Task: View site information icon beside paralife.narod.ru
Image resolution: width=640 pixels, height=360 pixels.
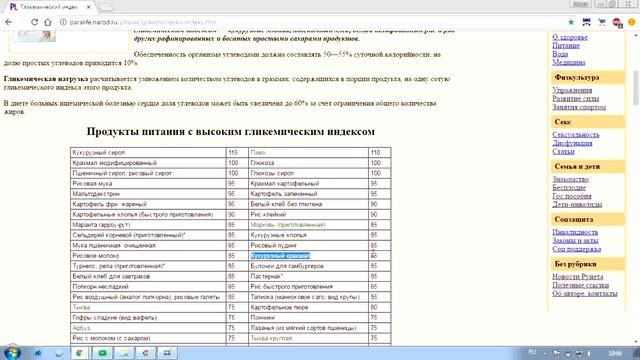Action: click(63, 22)
